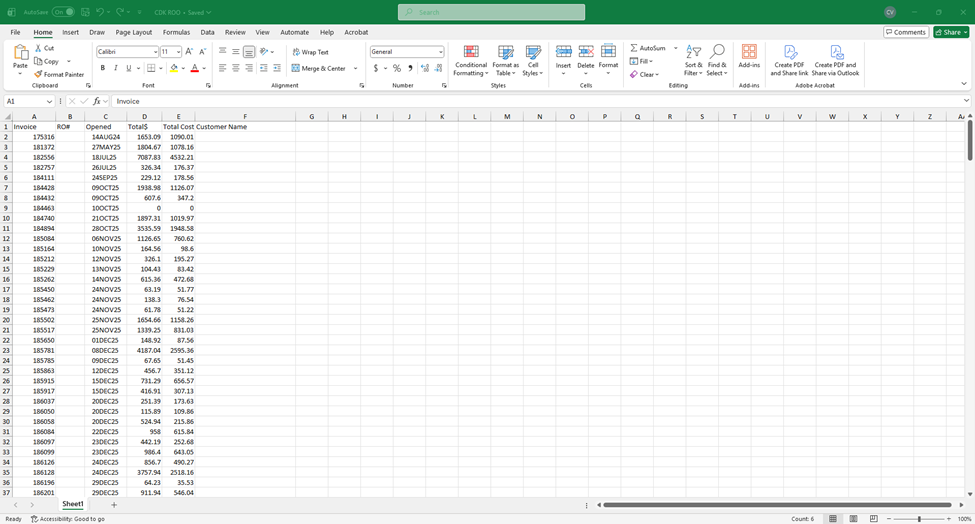The height and width of the screenshot is (524, 975).
Task: Open Format as Table gallery
Action: click(506, 60)
